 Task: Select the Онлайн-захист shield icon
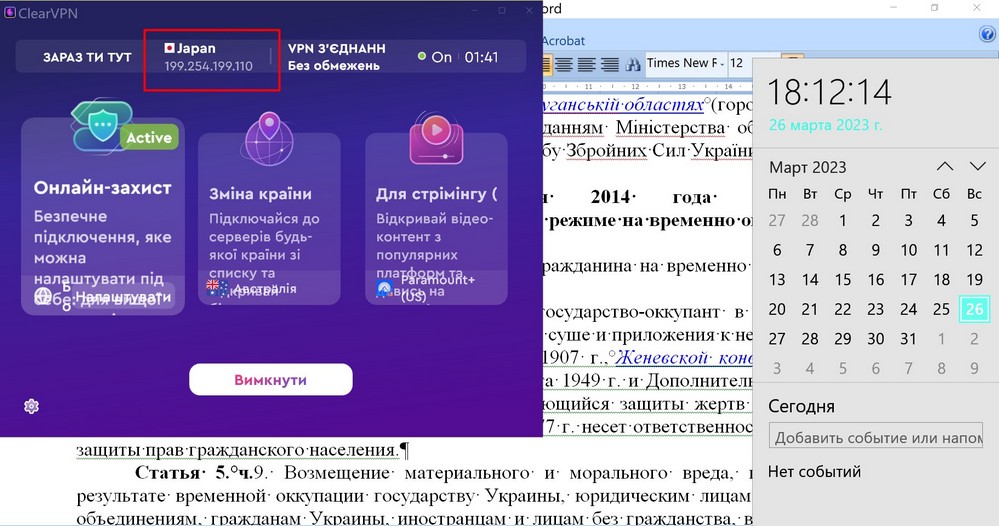103,126
